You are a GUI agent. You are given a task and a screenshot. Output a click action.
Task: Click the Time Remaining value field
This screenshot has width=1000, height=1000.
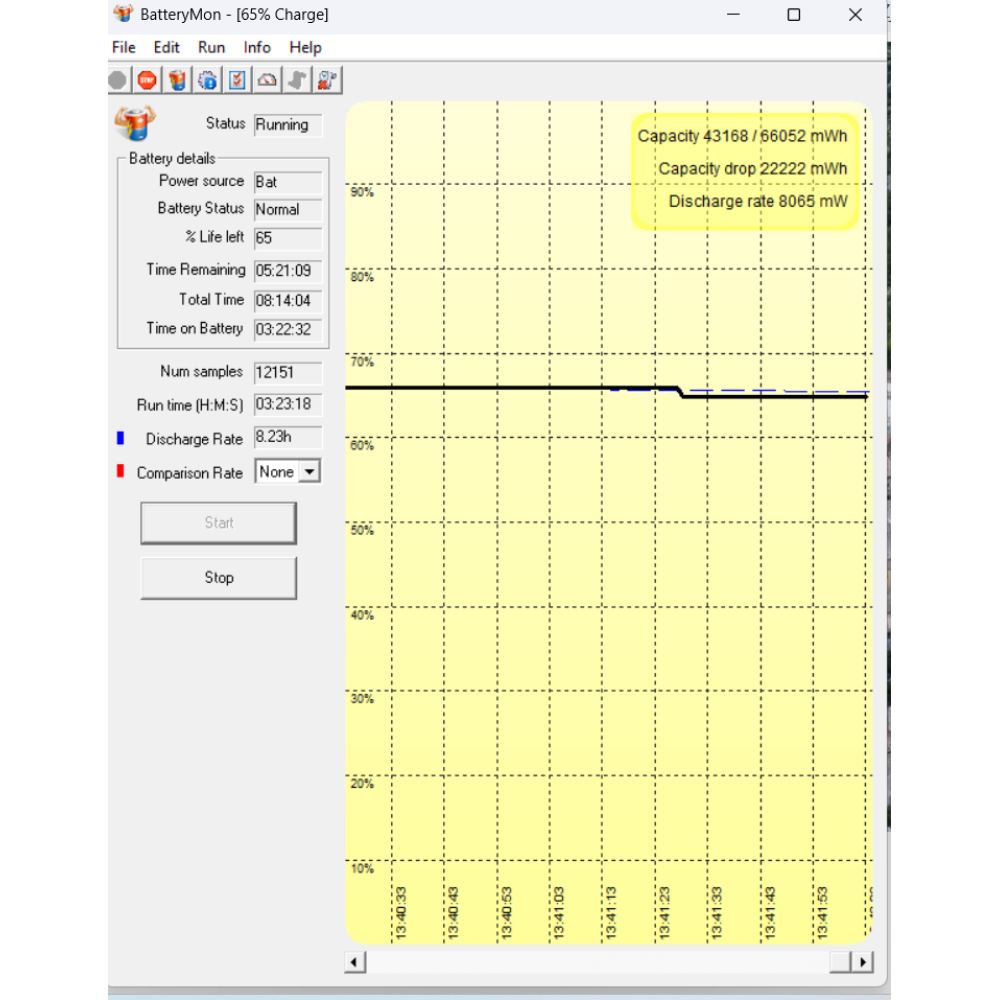pos(288,270)
